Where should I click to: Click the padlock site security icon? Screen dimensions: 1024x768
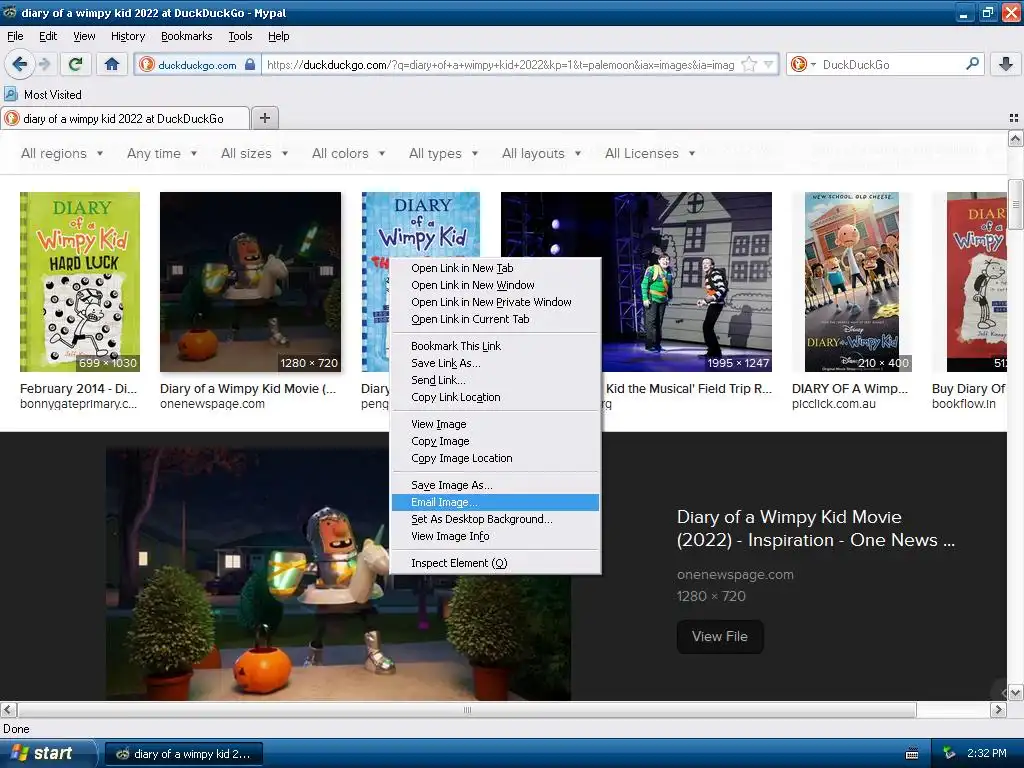[x=250, y=64]
